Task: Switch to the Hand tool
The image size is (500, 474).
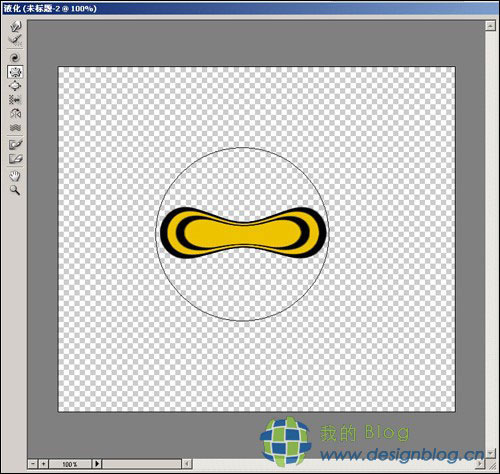Action: tap(15, 176)
